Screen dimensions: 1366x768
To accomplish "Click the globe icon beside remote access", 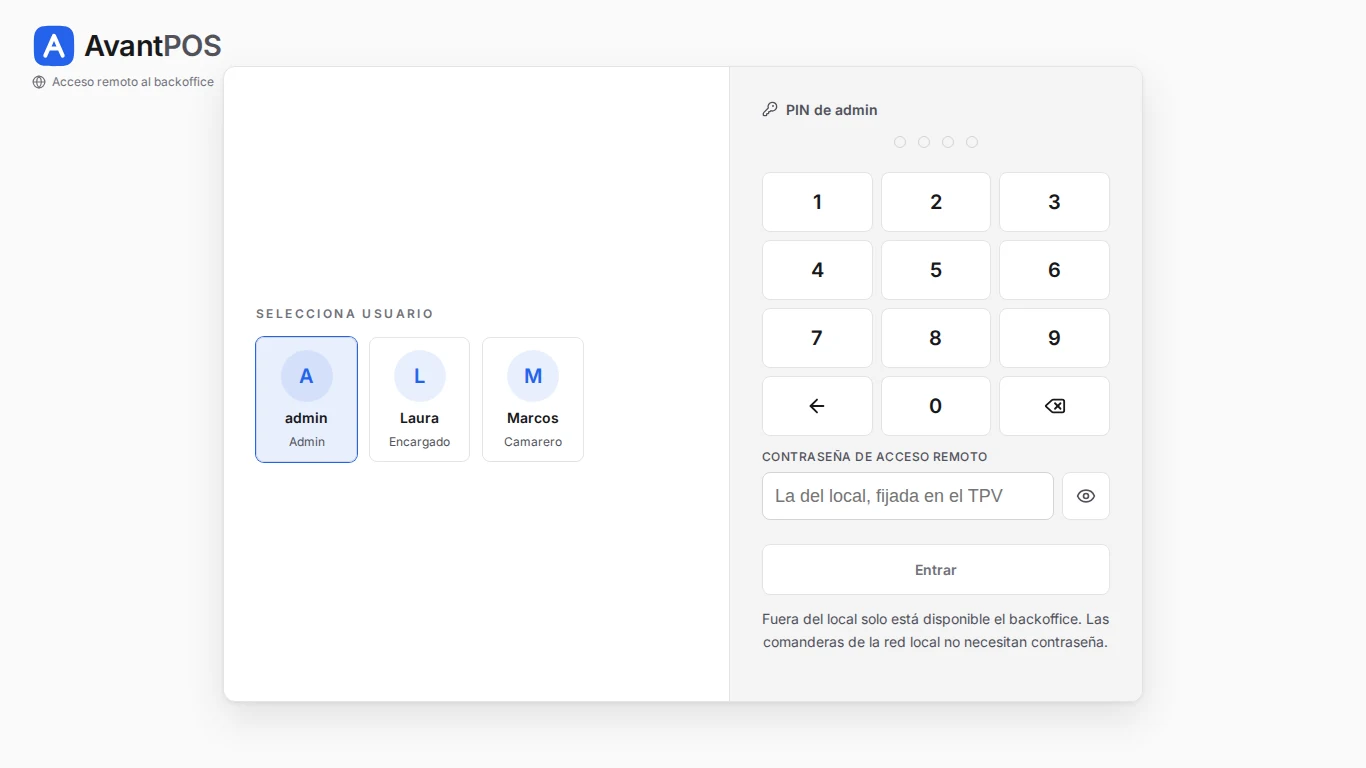I will click(39, 82).
